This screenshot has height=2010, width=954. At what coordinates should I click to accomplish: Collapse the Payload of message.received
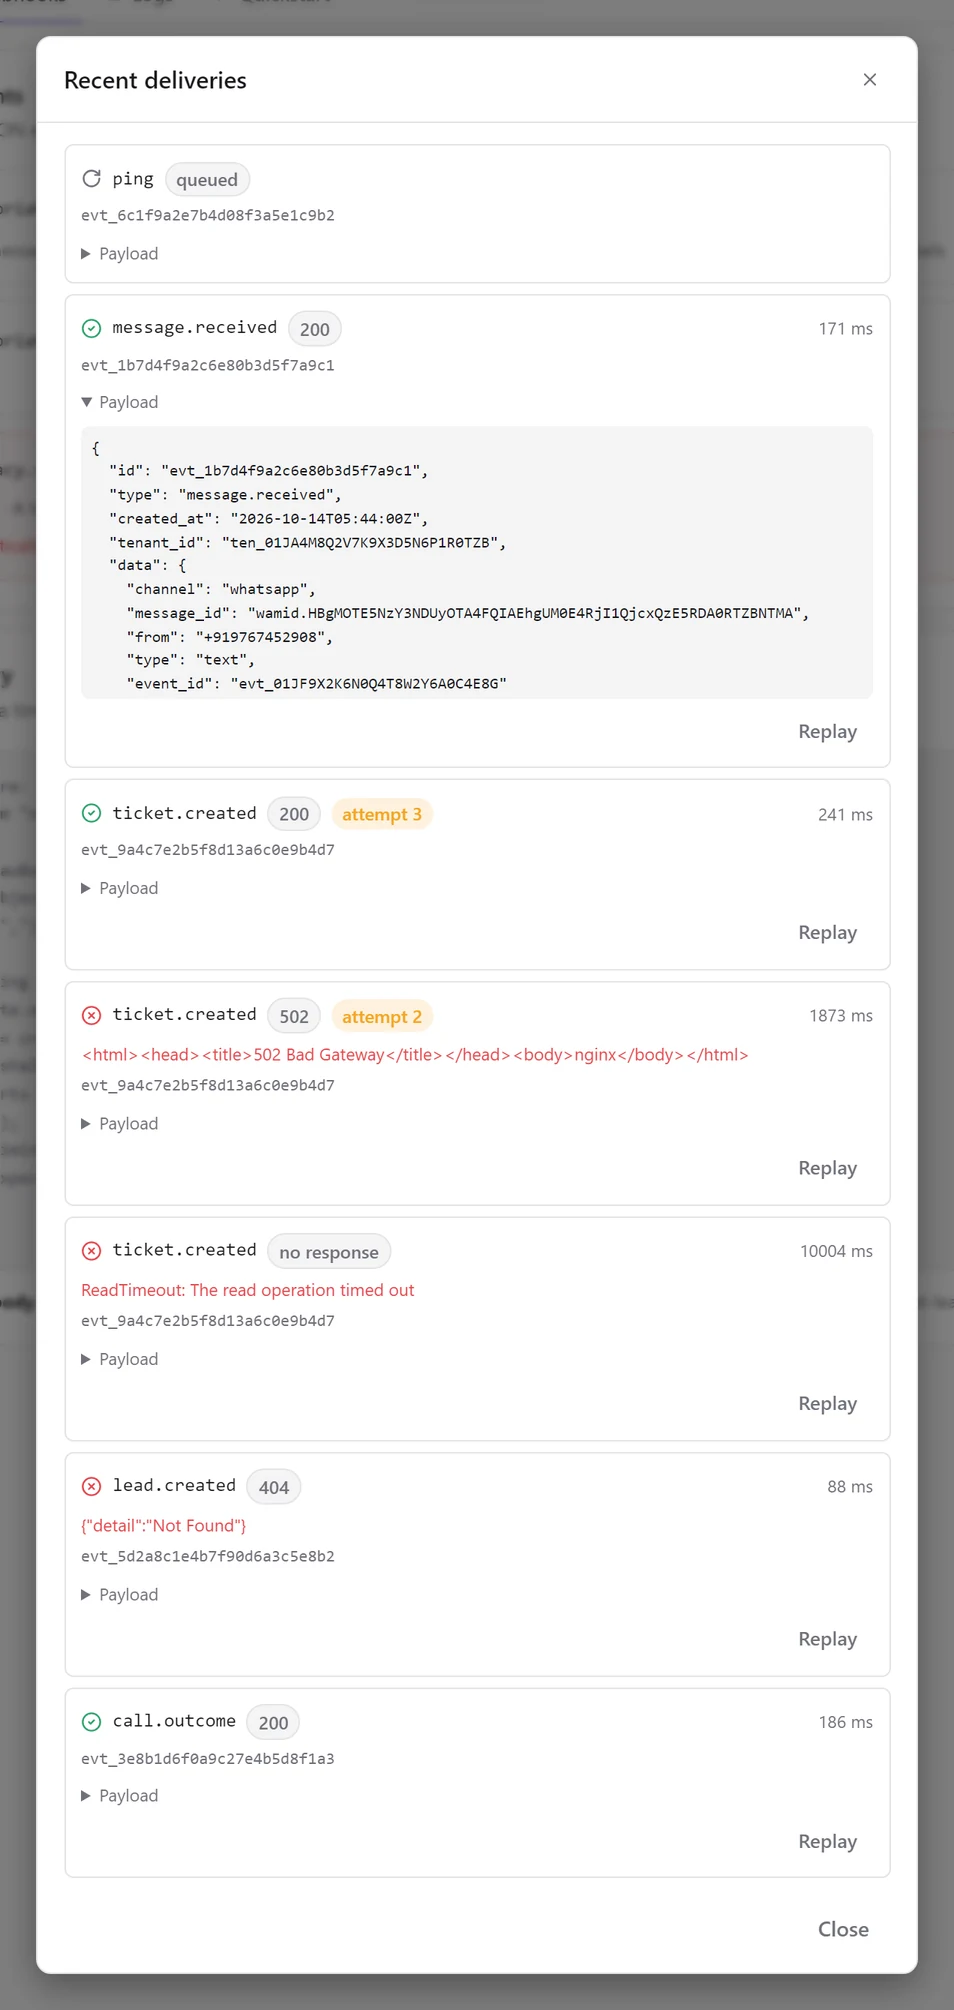click(x=120, y=402)
